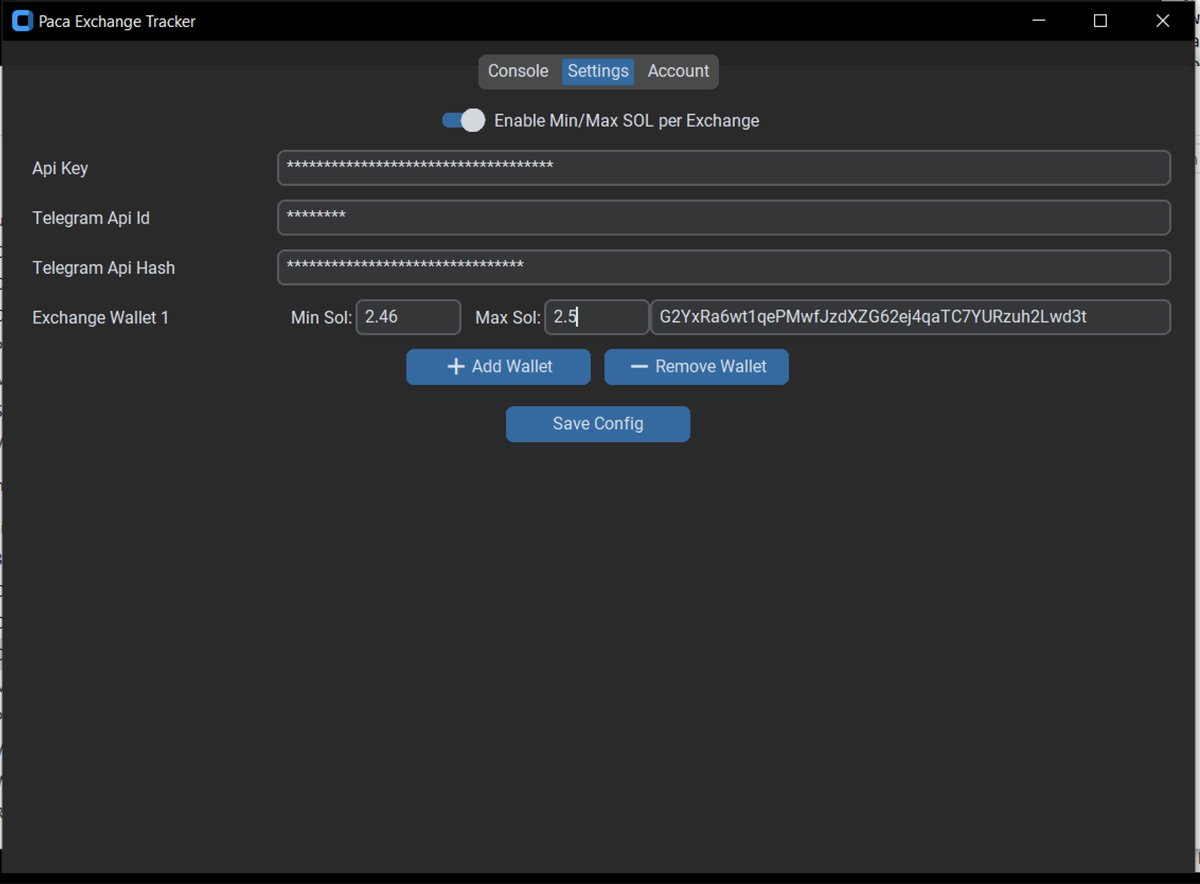
Task: Click the Api Key input field
Action: [724, 168]
